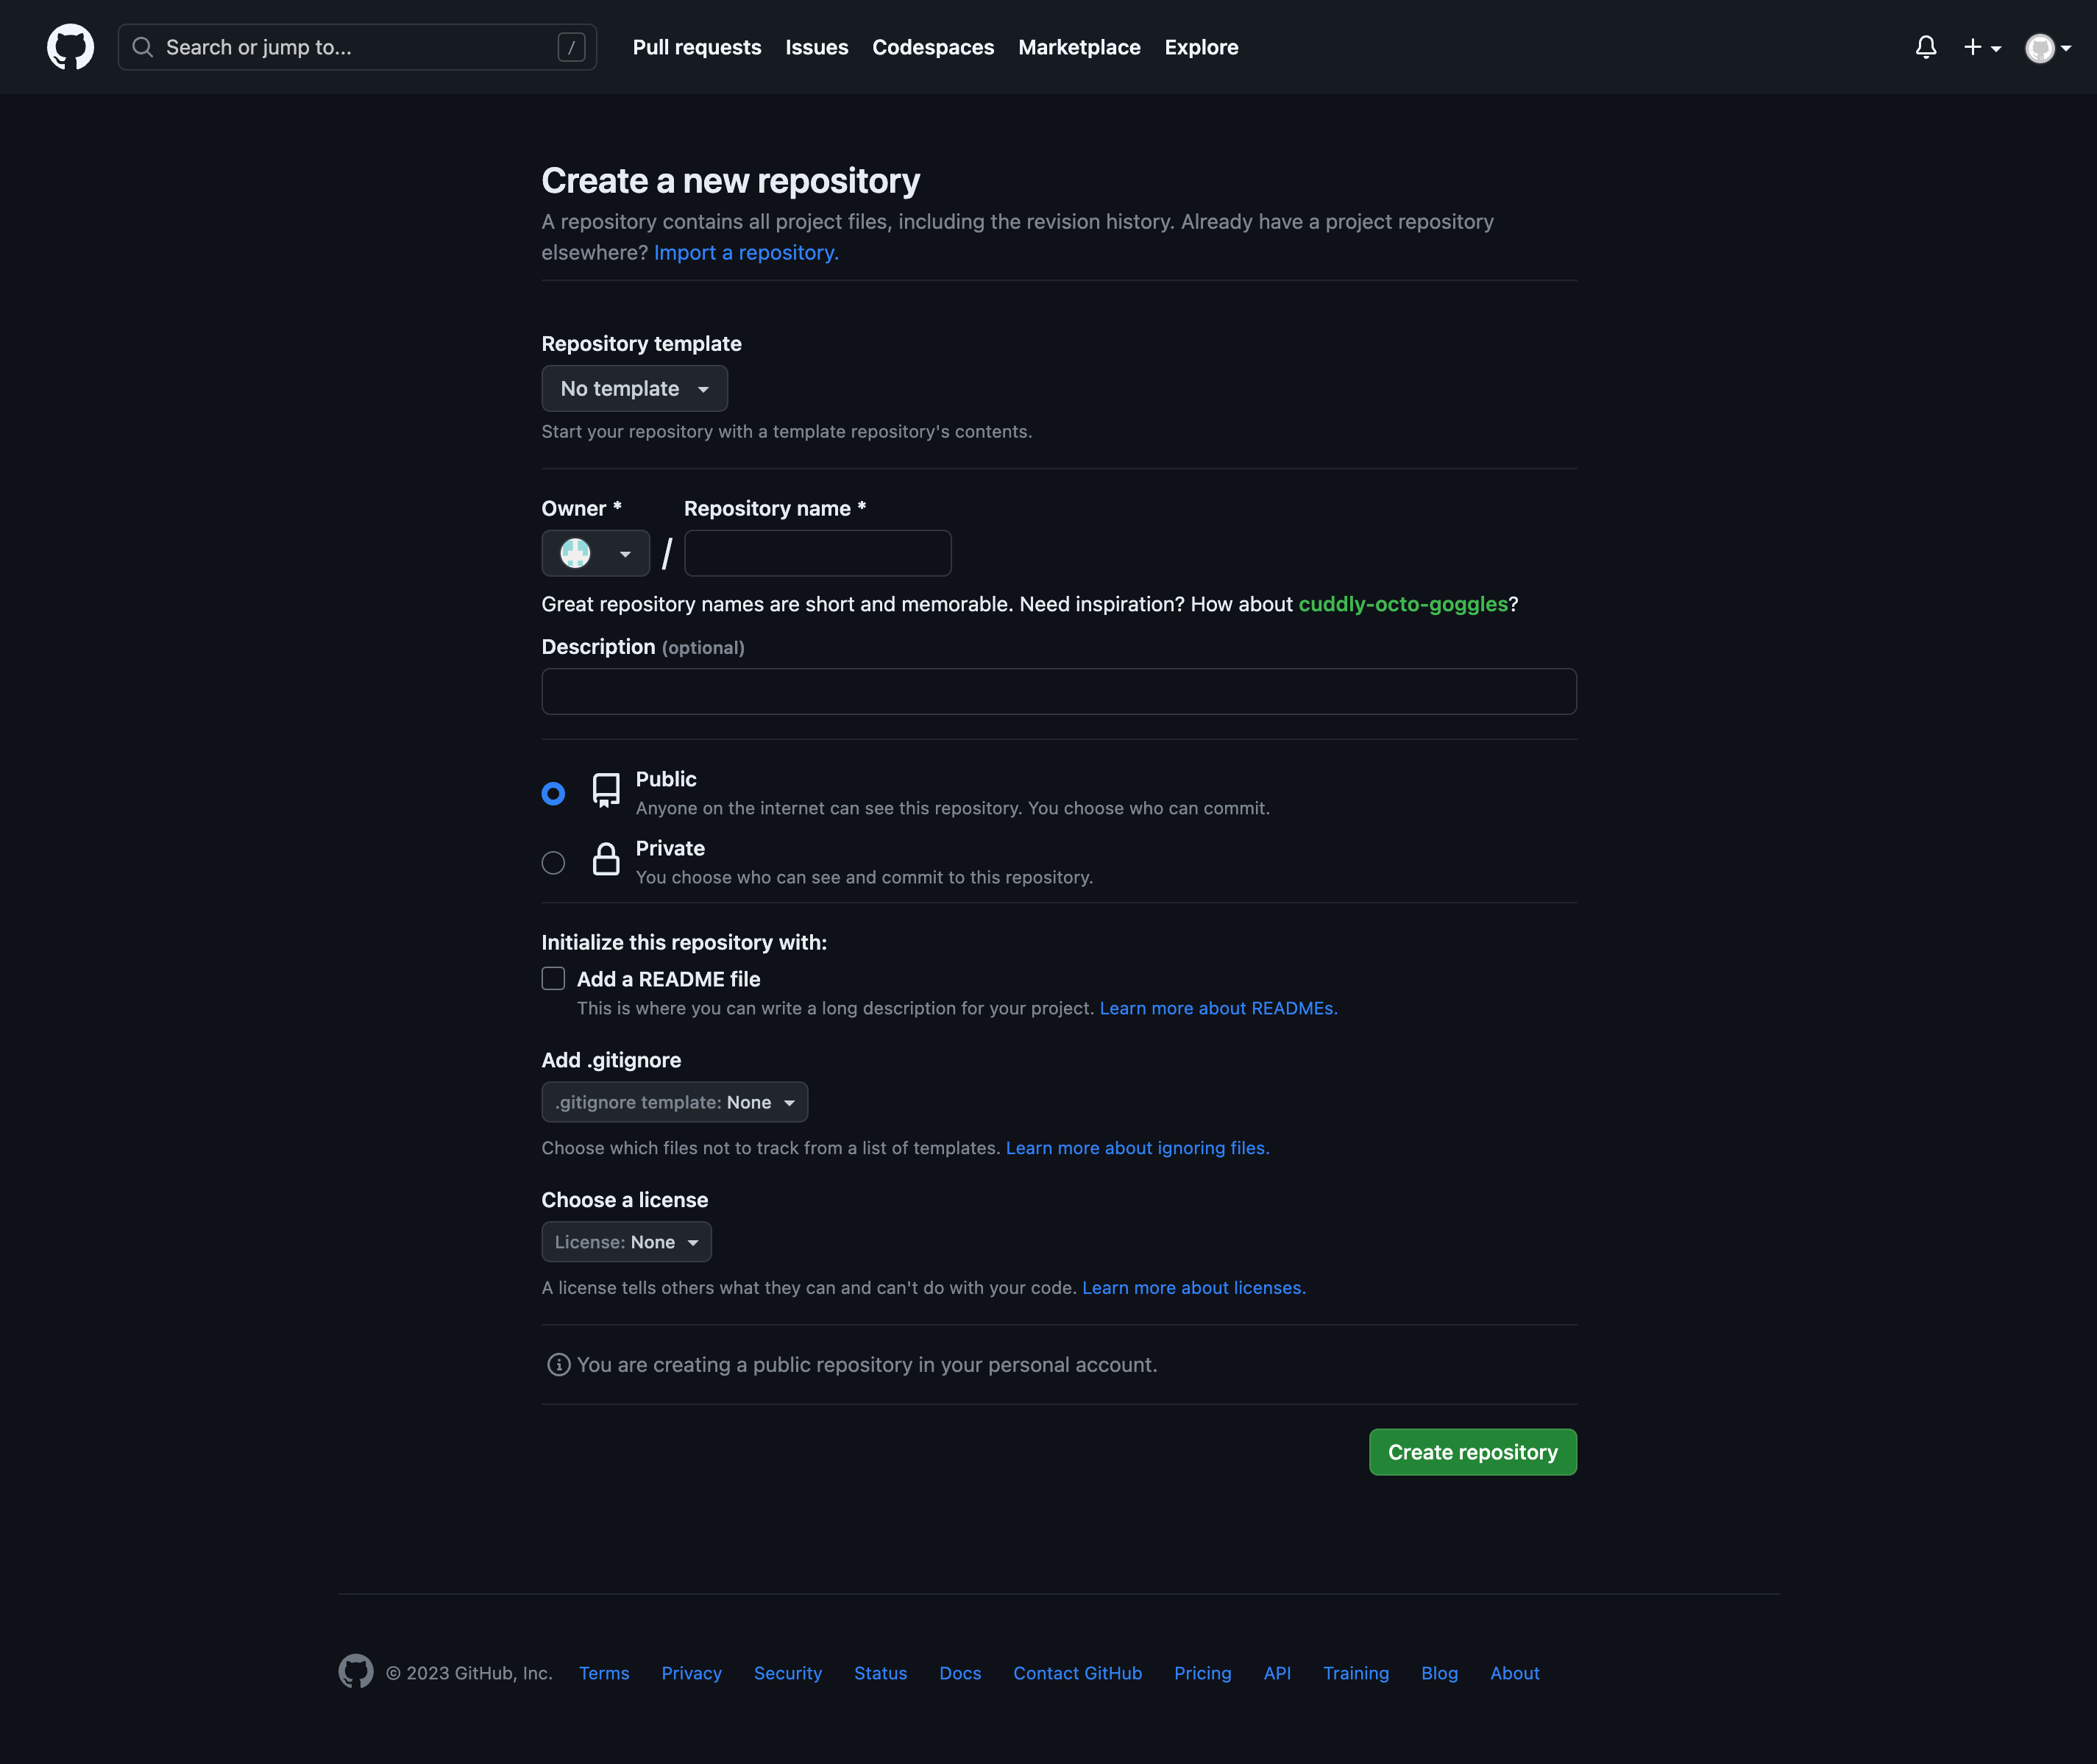Image resolution: width=2097 pixels, height=1764 pixels.
Task: Open the notifications bell
Action: (x=1925, y=46)
